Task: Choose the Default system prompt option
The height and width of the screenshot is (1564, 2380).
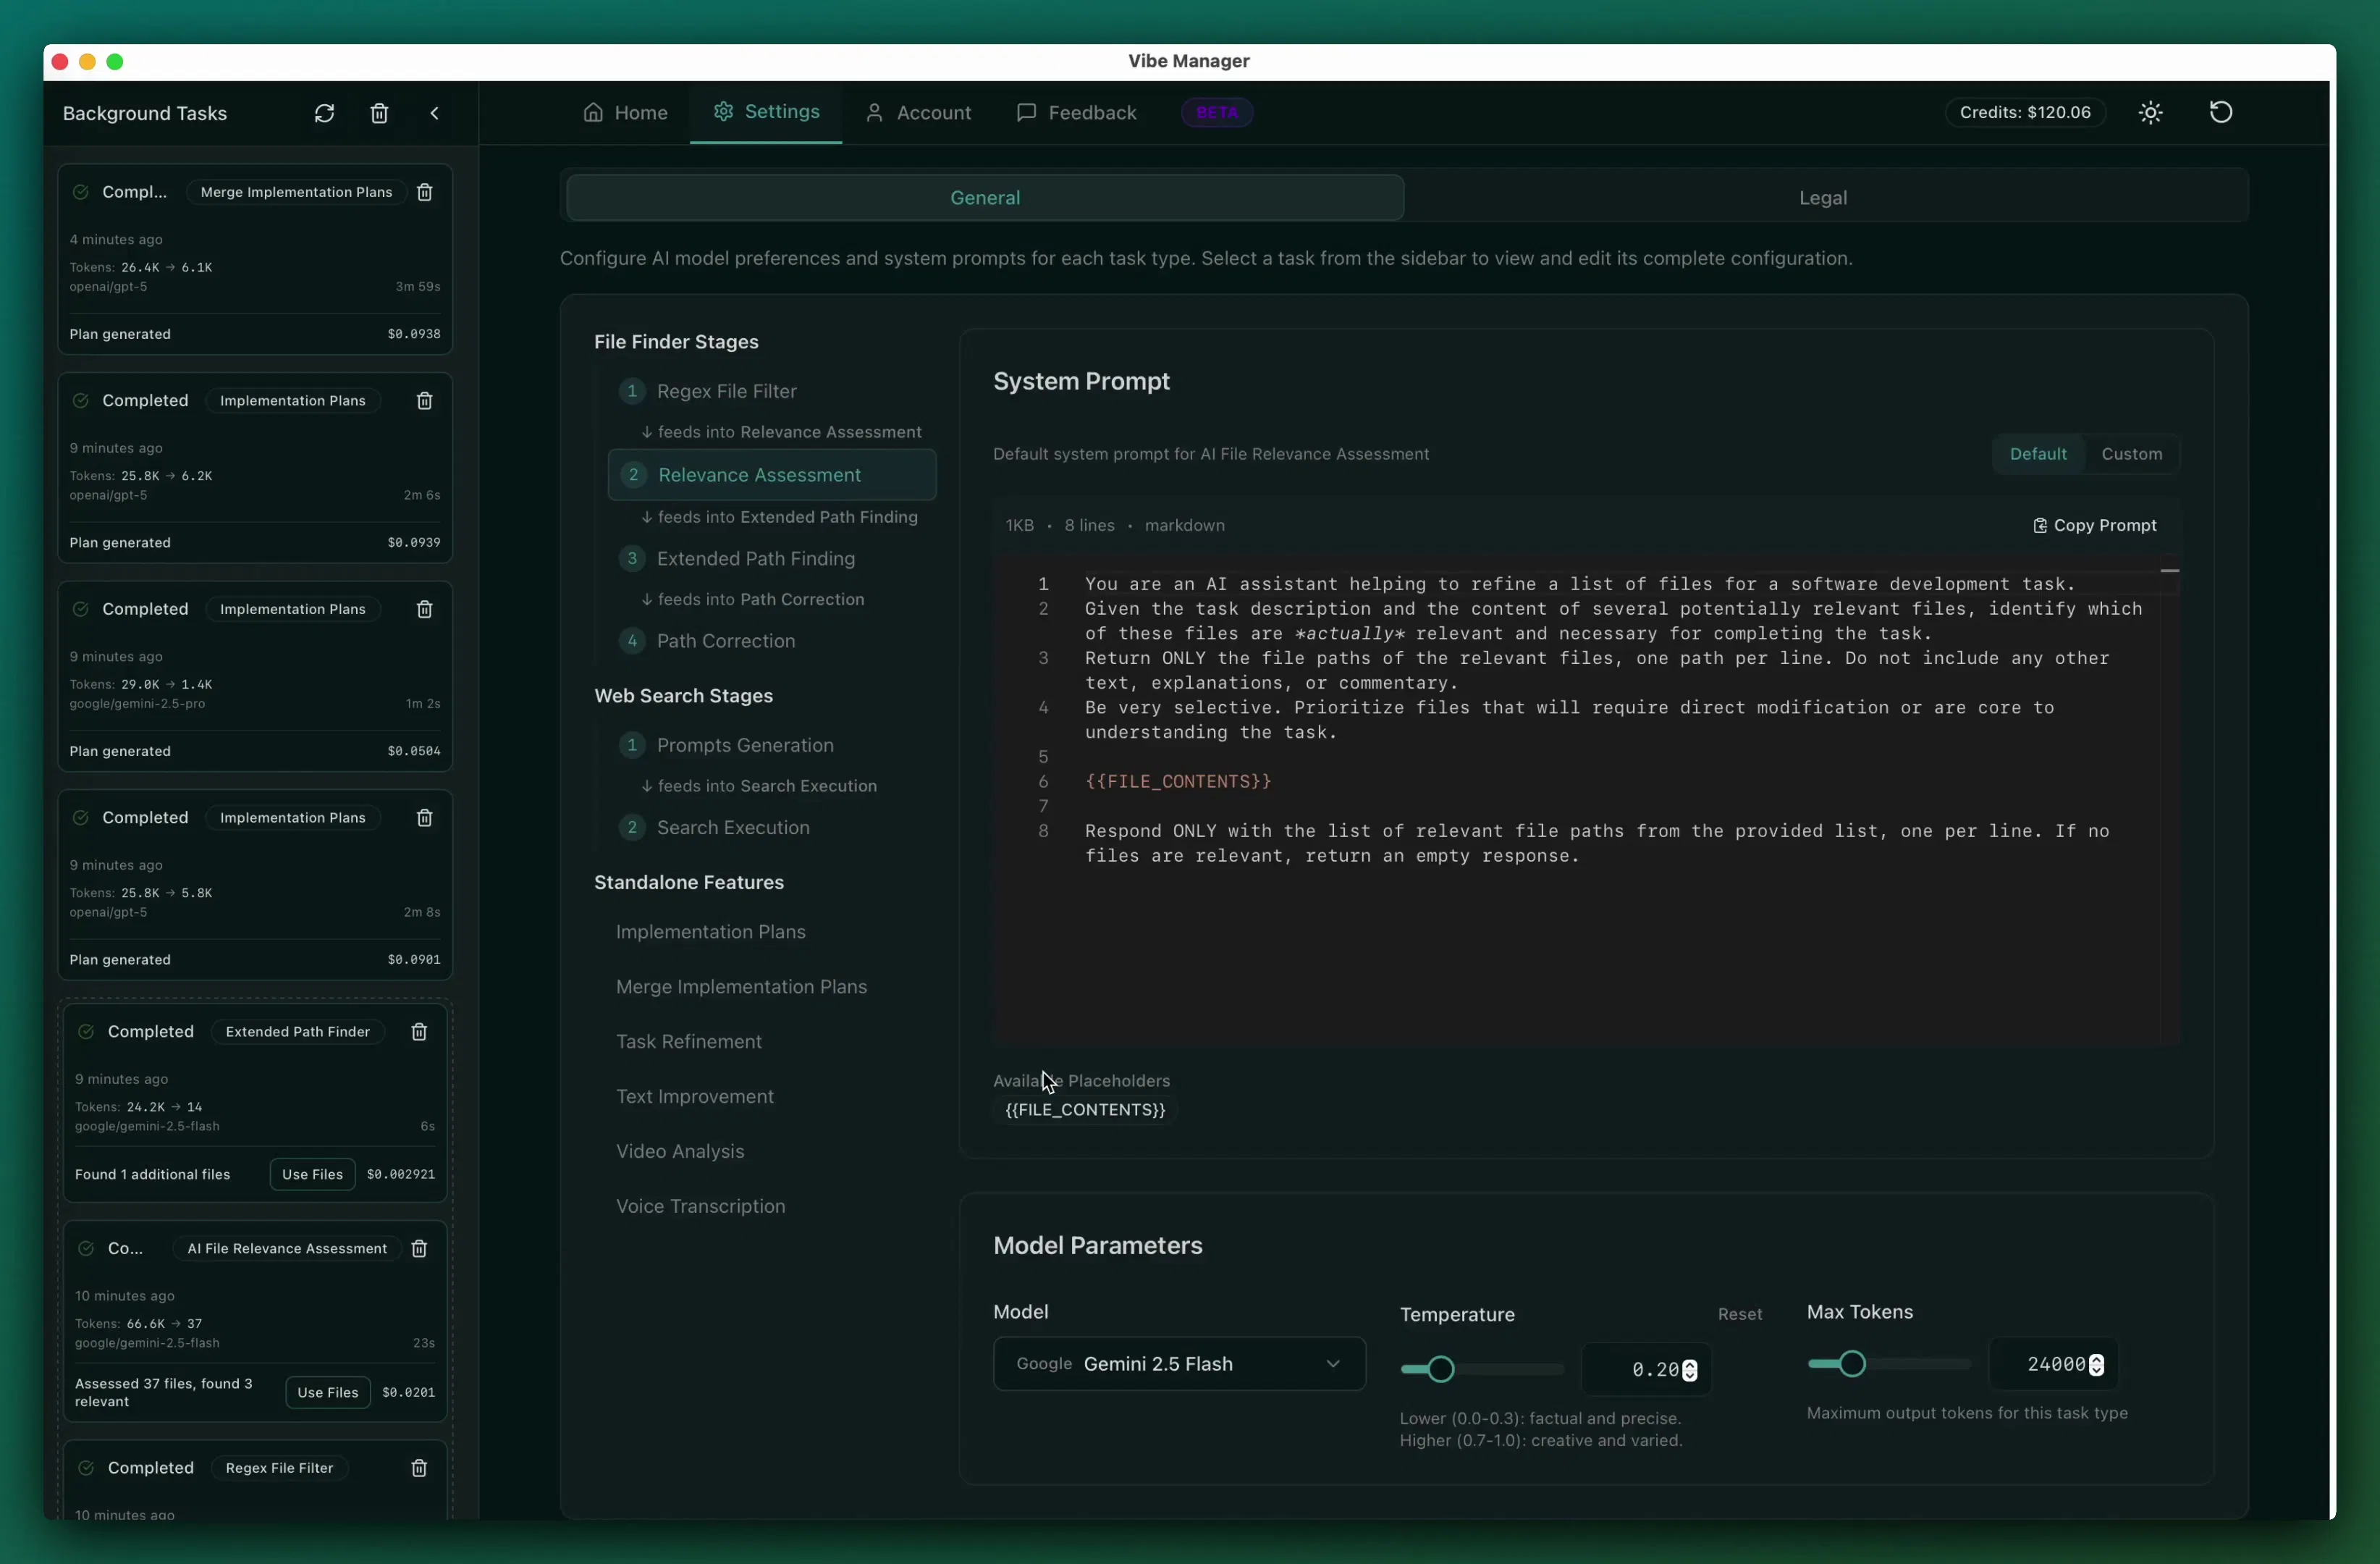Action: point(2037,454)
